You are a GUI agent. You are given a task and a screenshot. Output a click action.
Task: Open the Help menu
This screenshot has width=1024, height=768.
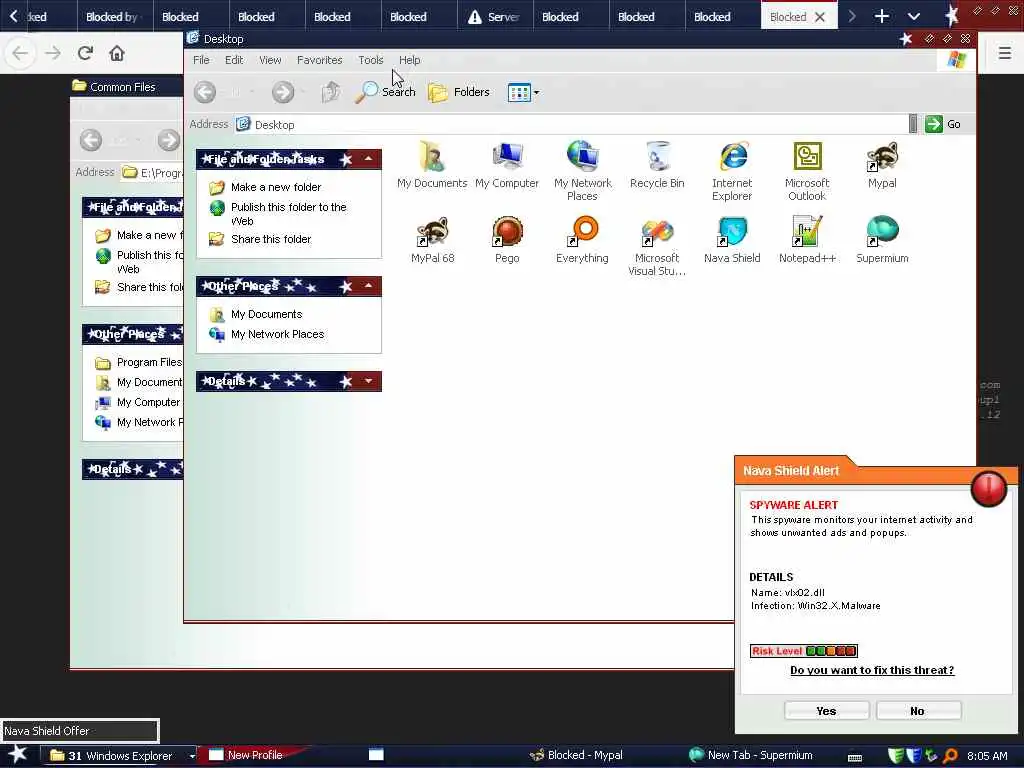click(x=409, y=60)
